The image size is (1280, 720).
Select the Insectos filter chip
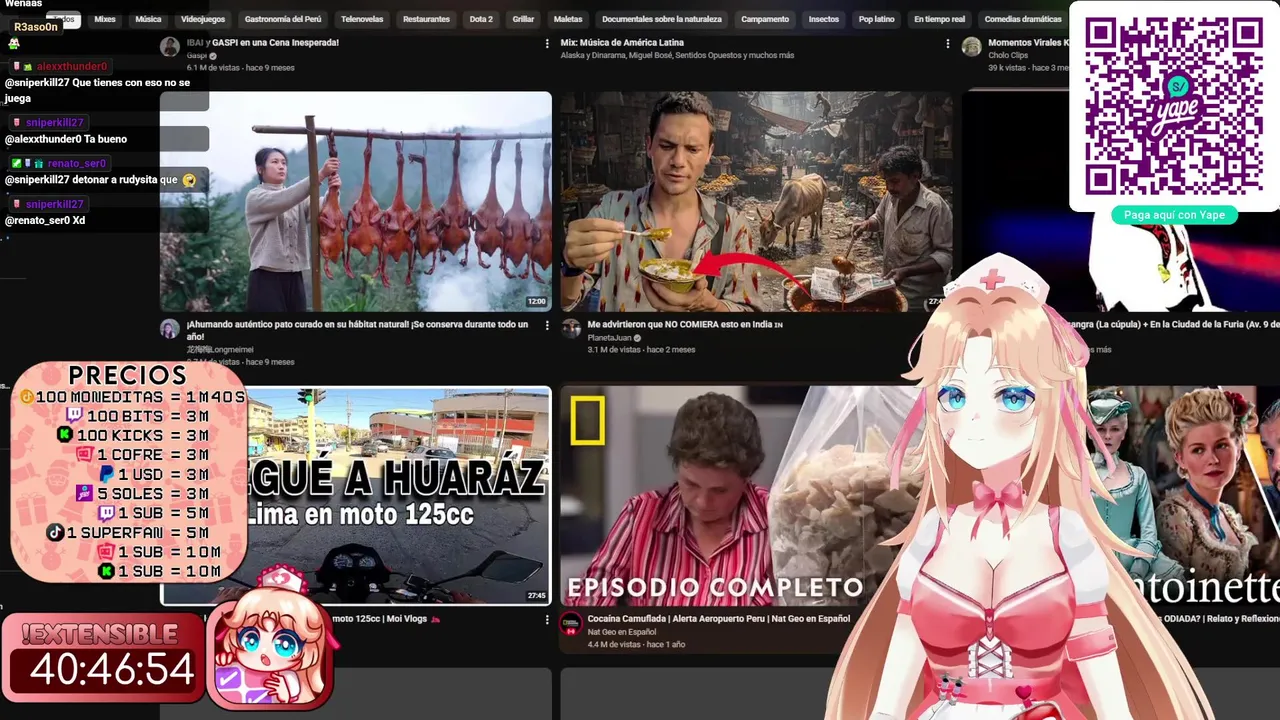(x=824, y=19)
